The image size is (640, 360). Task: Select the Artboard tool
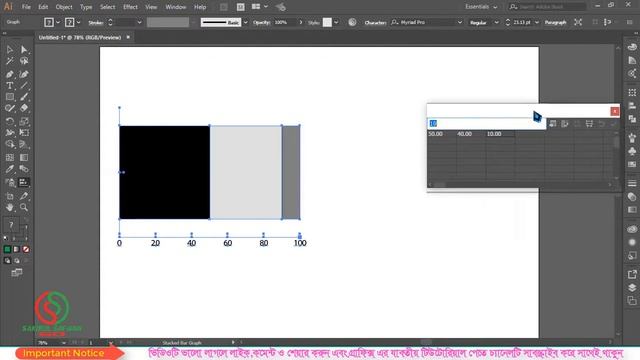[10, 196]
